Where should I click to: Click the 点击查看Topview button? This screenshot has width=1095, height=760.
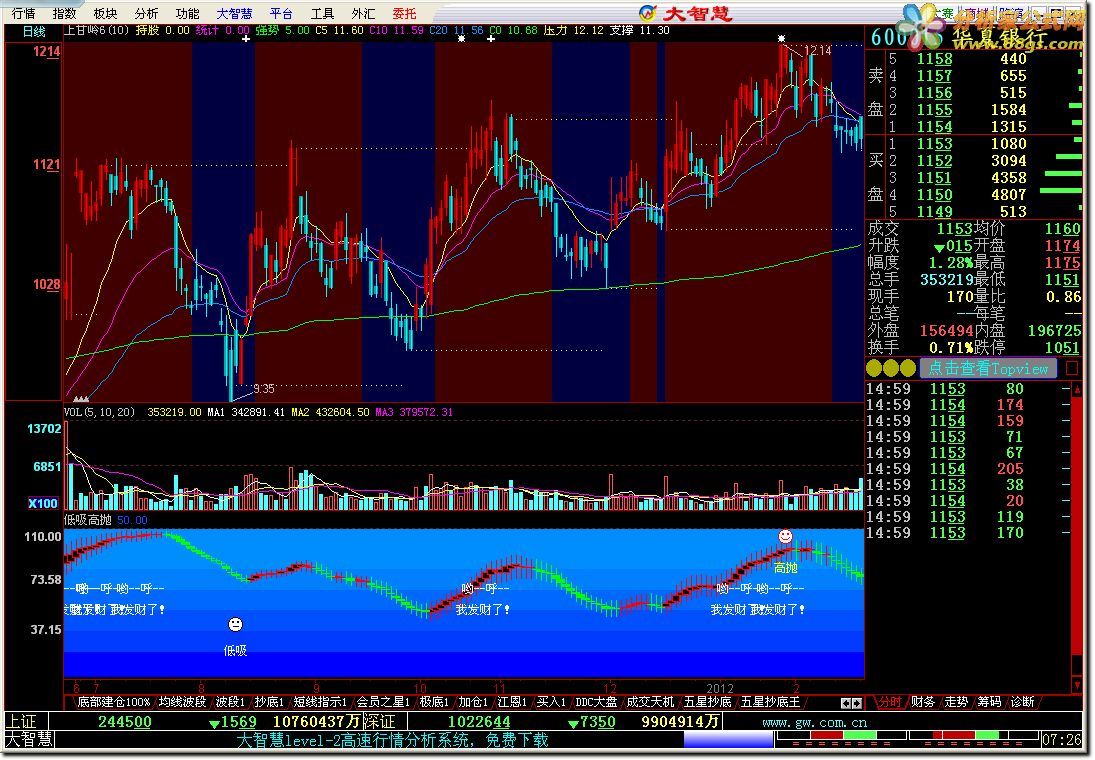coord(988,368)
